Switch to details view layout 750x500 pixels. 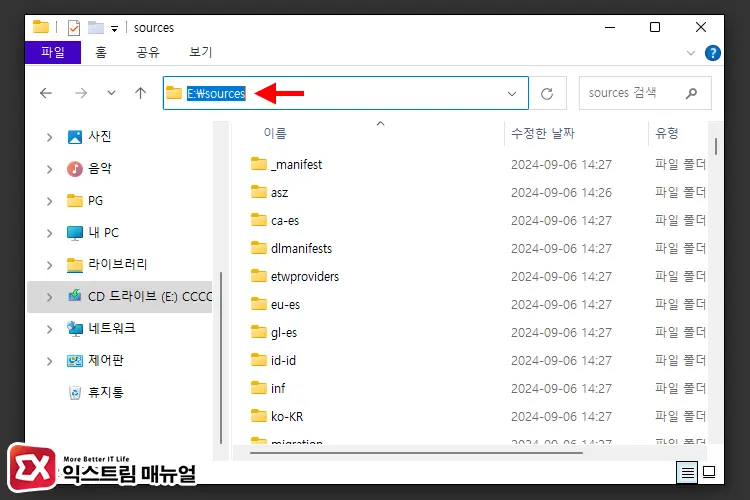pyautogui.click(x=687, y=473)
